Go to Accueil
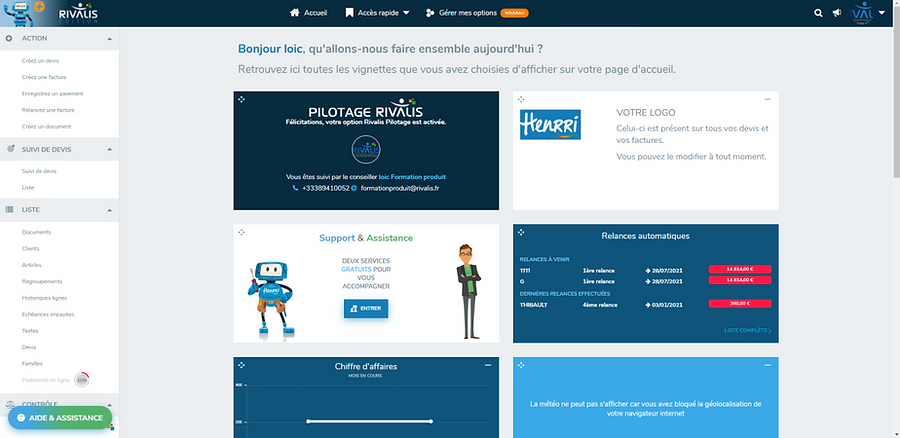 [316, 13]
